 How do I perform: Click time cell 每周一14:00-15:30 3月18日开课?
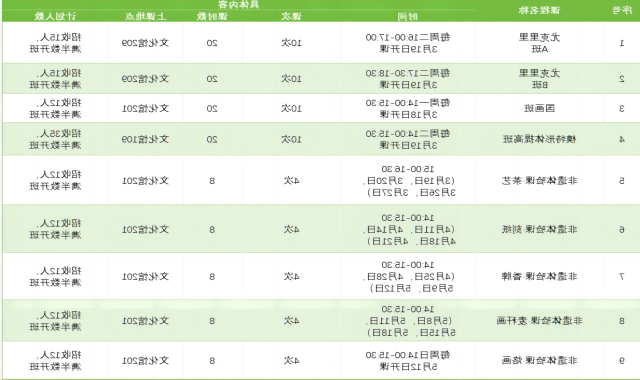(408, 109)
